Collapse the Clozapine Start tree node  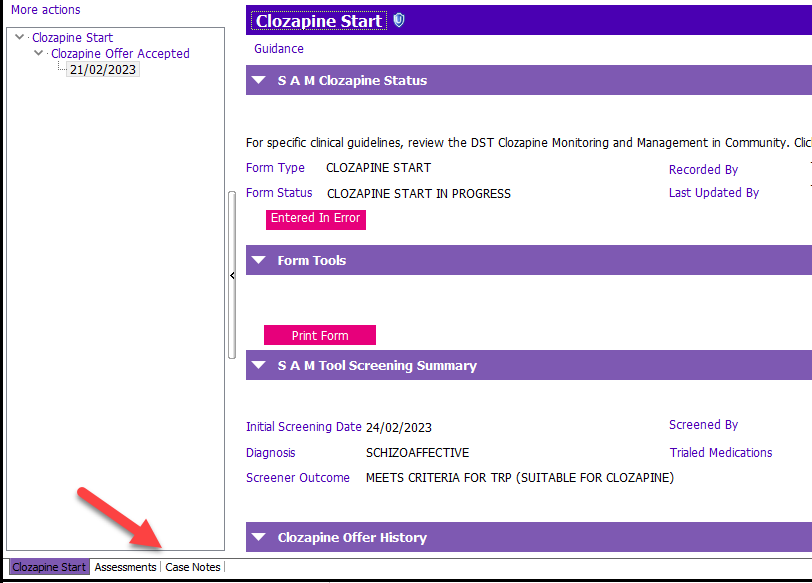(20, 37)
